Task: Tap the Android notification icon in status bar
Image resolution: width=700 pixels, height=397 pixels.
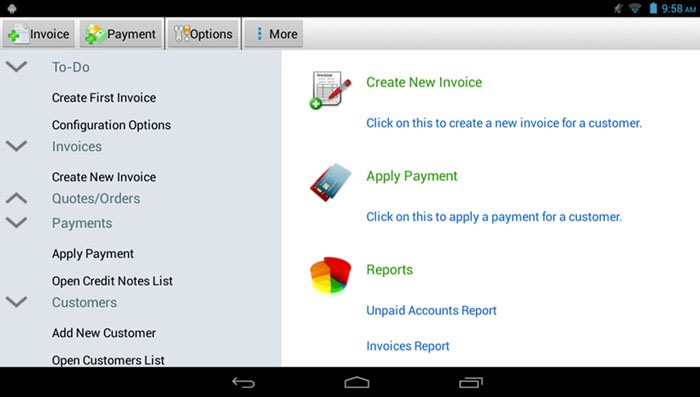Action: click(12, 8)
